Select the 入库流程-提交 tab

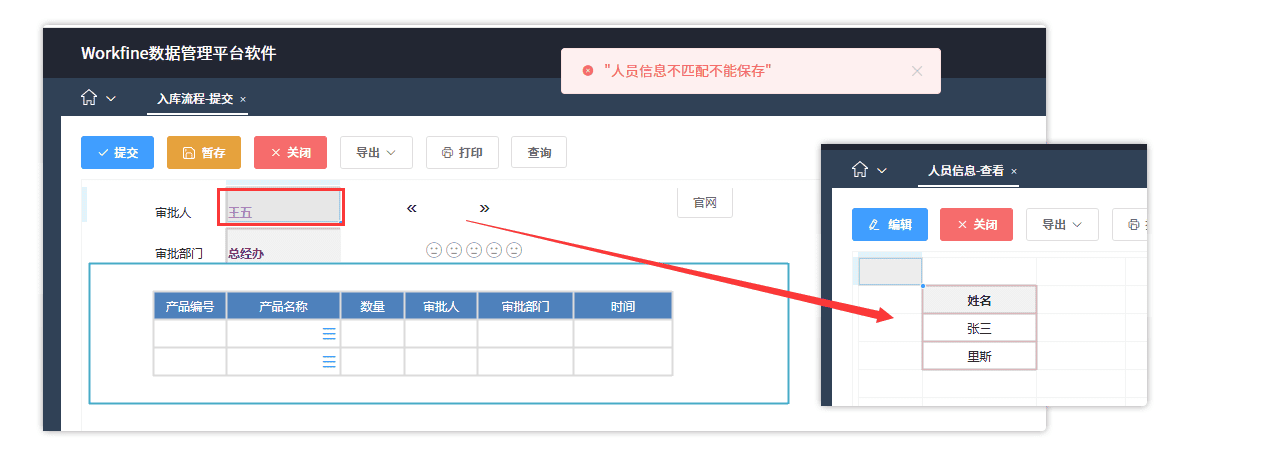194,99
